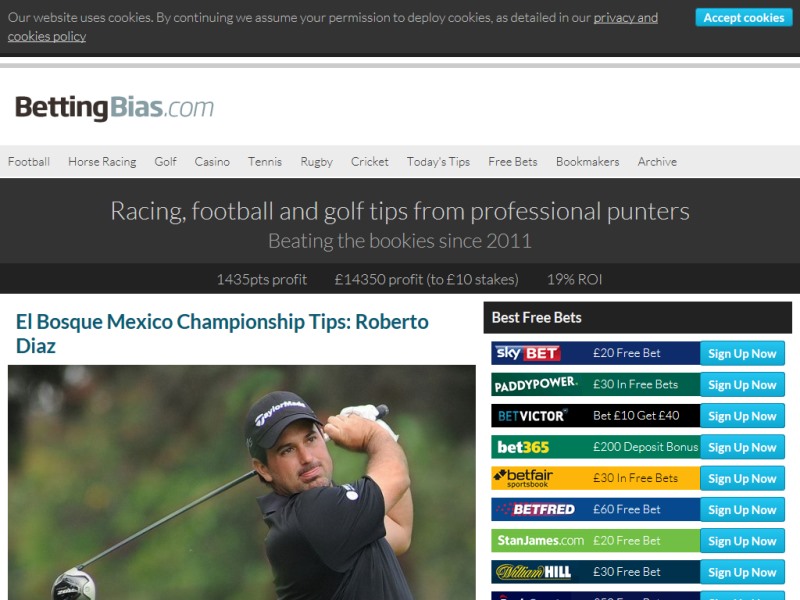Screen dimensions: 800x600
Task: Click the William Hill logo
Action: (x=533, y=572)
